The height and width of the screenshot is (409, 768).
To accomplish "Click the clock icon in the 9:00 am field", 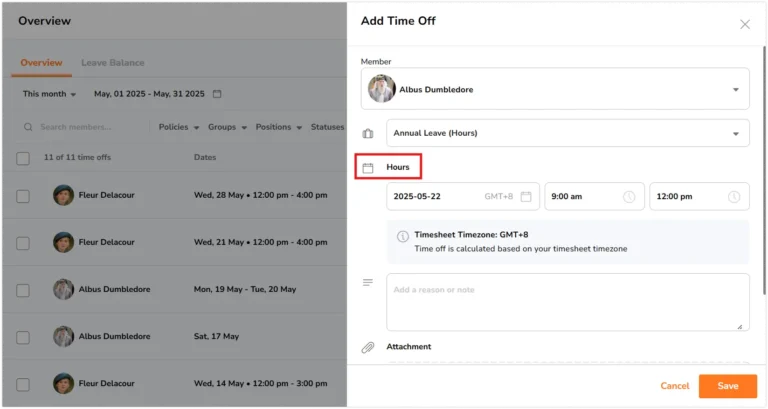I will point(629,197).
